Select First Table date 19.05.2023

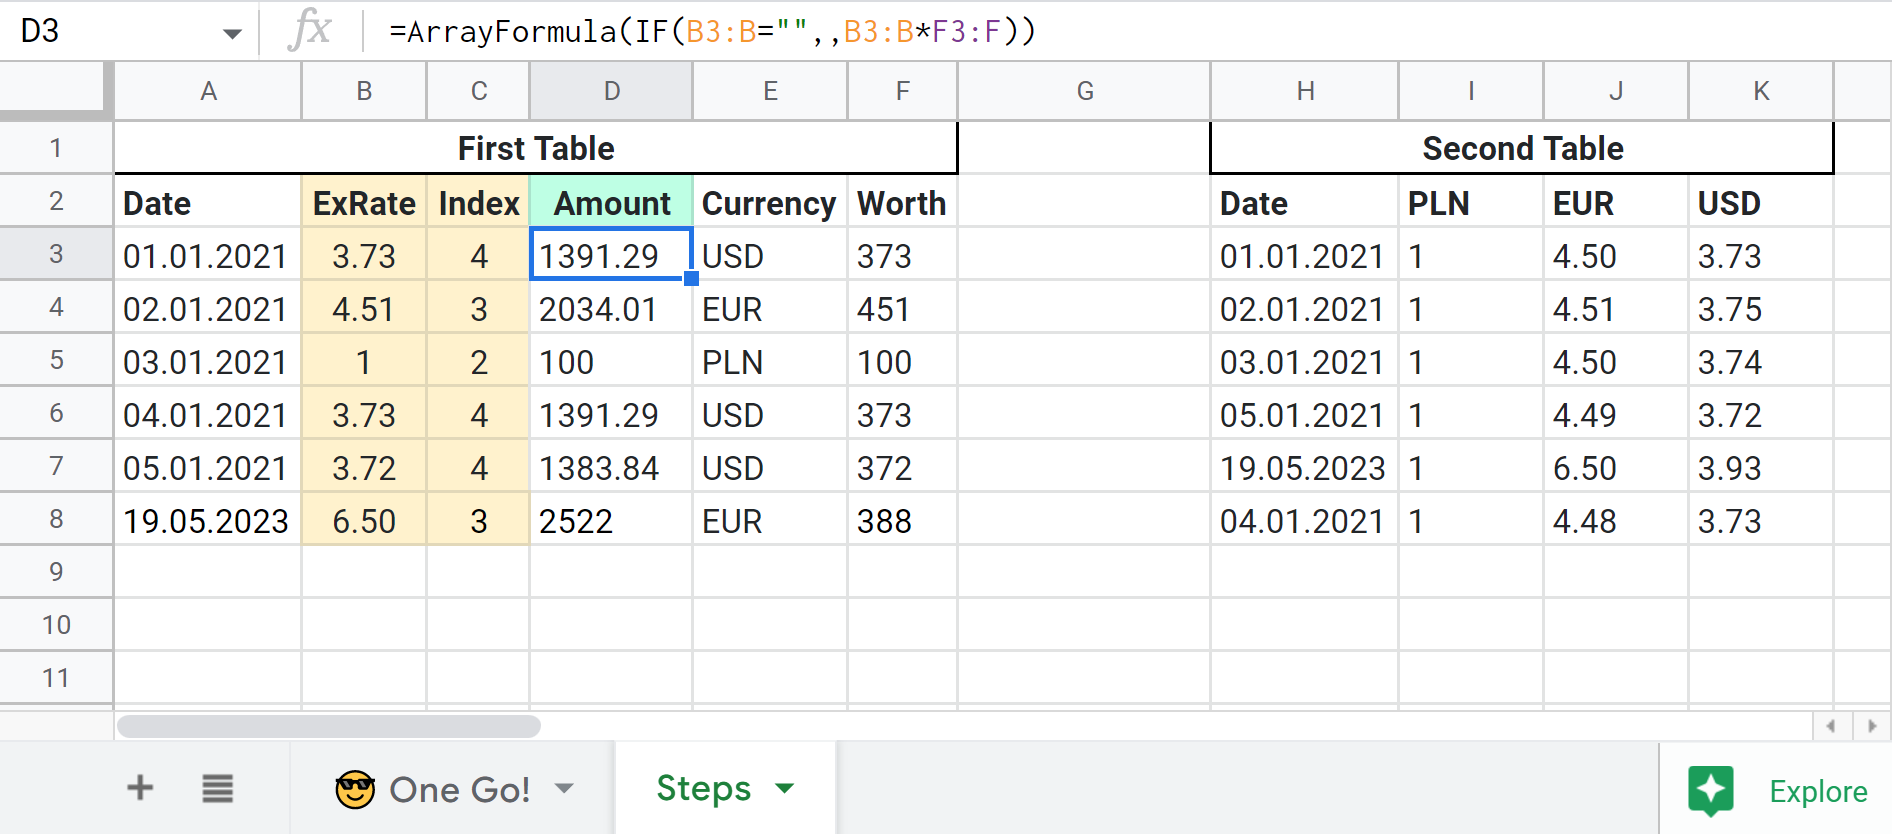click(208, 521)
